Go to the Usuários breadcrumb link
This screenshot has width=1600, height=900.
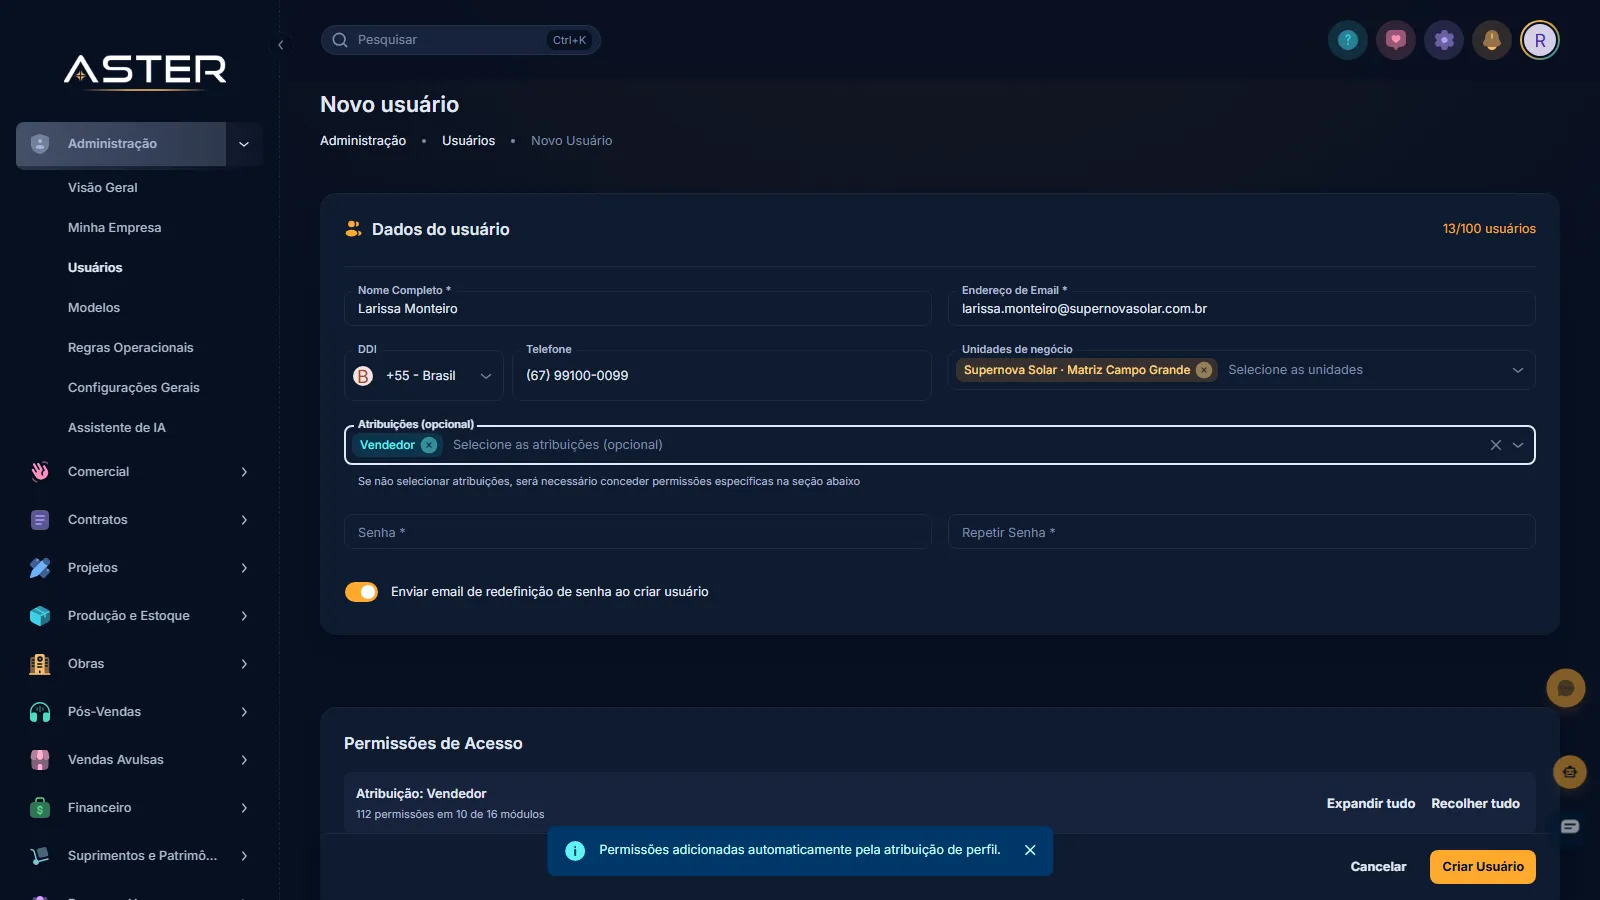(x=468, y=141)
